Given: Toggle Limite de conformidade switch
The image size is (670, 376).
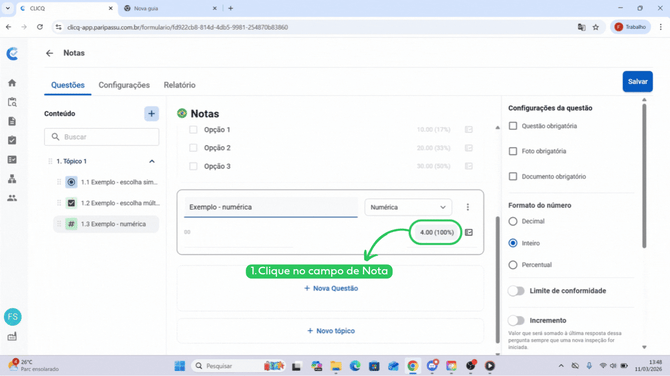Looking at the screenshot, I should click(516, 291).
